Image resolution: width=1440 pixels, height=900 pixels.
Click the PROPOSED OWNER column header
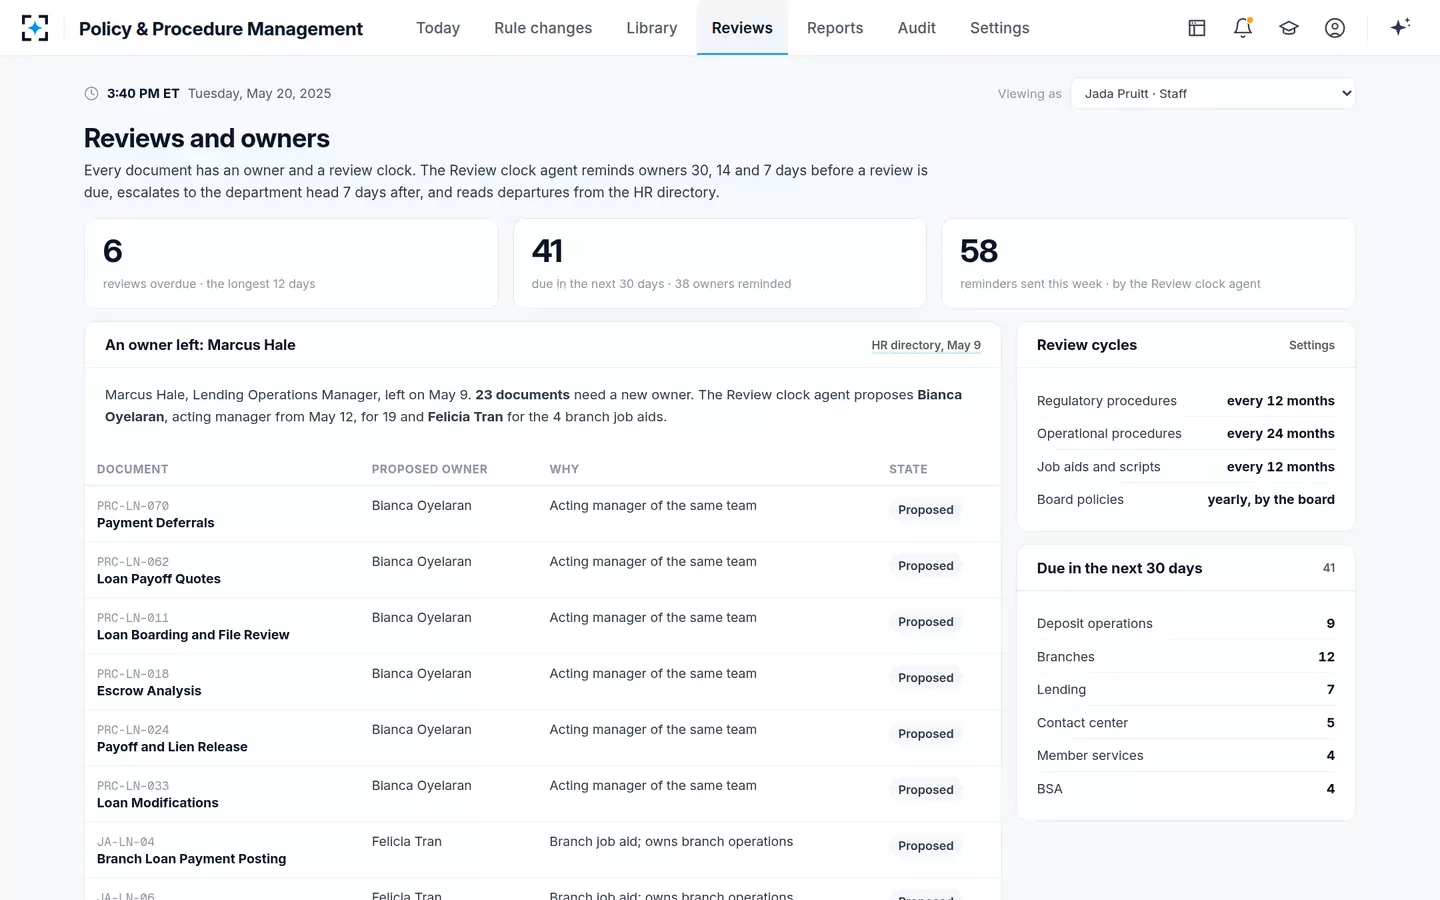tap(430, 469)
